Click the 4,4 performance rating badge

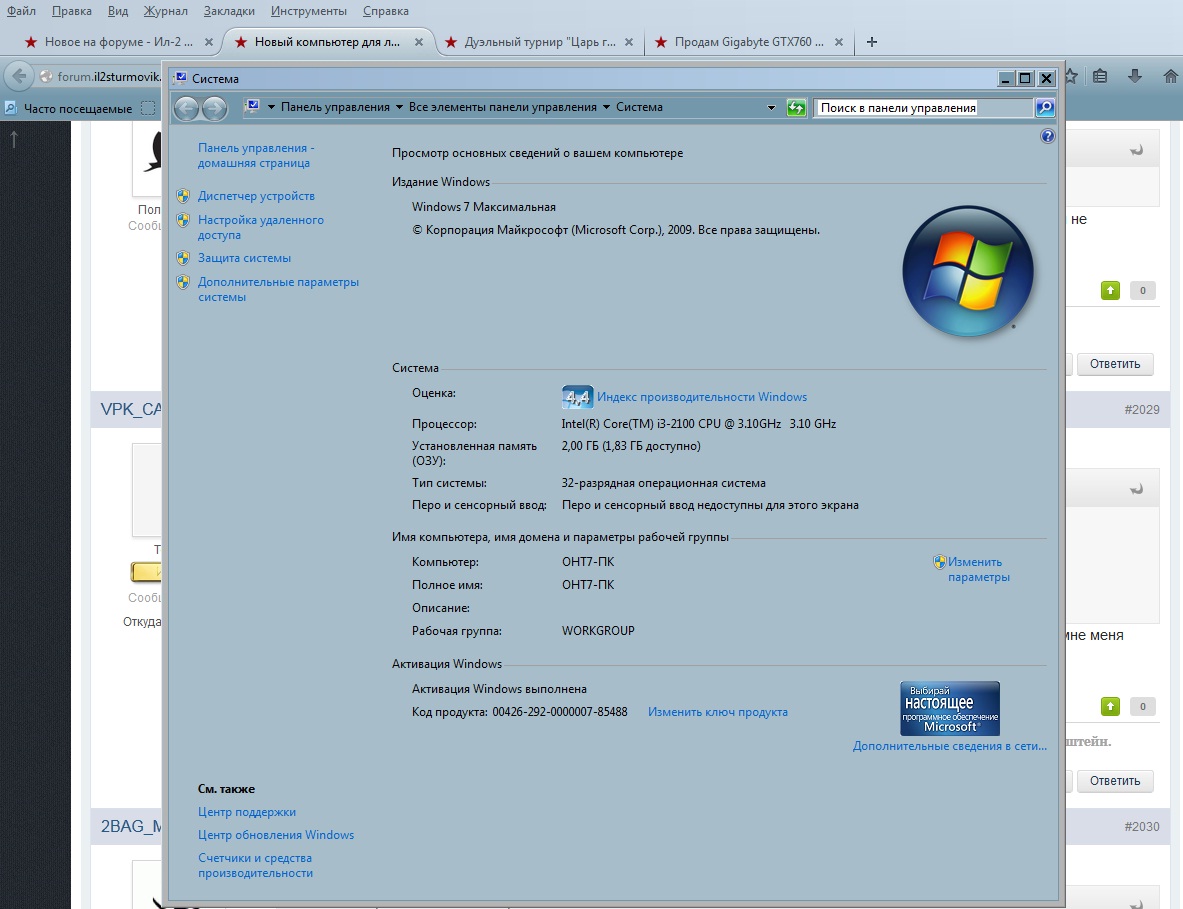click(x=577, y=397)
